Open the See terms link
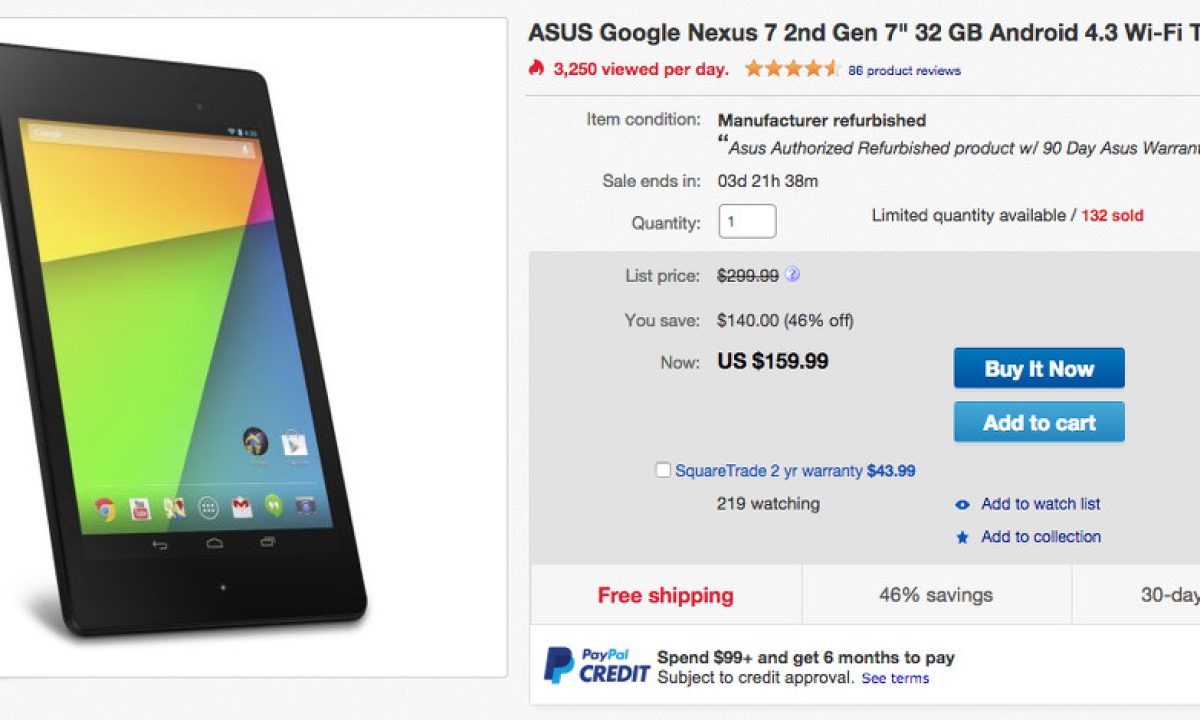 pos(895,678)
